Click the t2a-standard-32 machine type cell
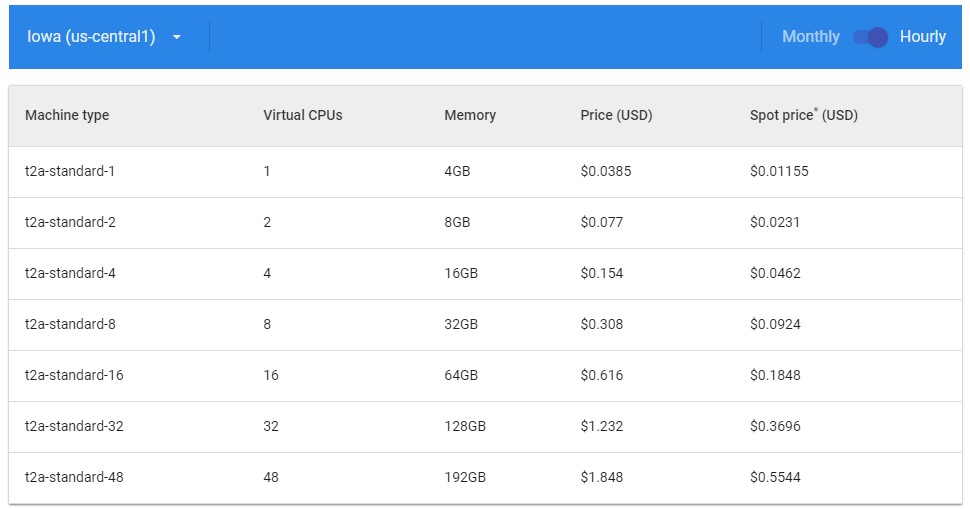Screen dimensions: 970x509 tap(74, 426)
